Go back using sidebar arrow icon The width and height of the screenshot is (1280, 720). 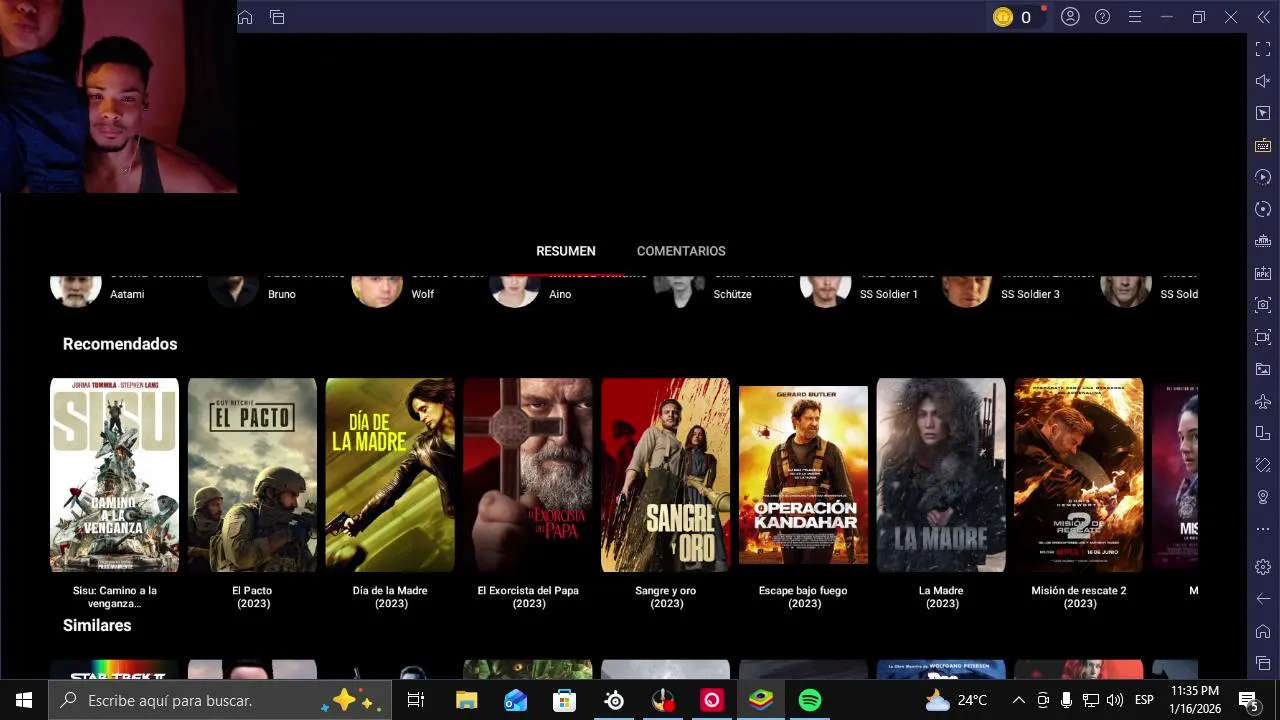[x=1263, y=599]
